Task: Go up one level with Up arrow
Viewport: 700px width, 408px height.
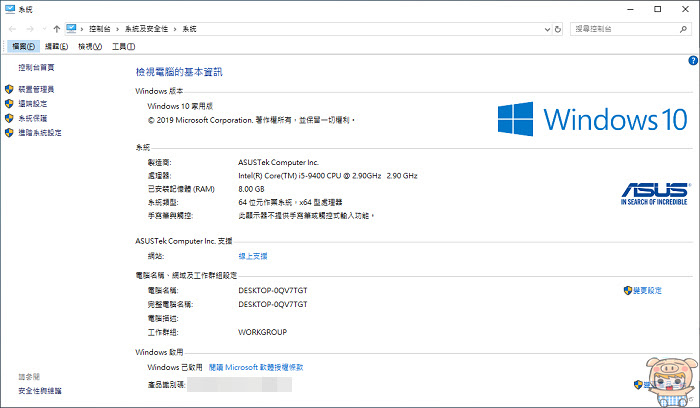Action: click(x=57, y=29)
